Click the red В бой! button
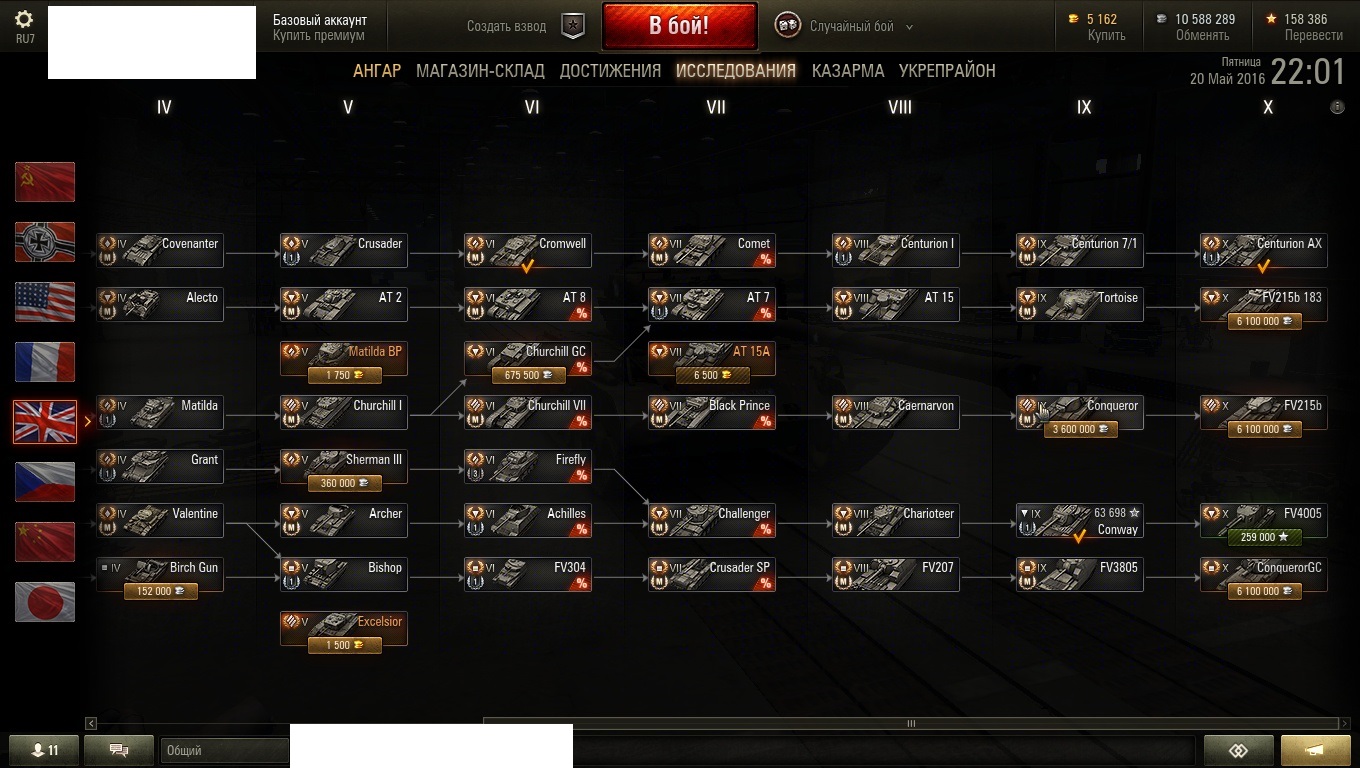The image size is (1360, 768). [679, 26]
